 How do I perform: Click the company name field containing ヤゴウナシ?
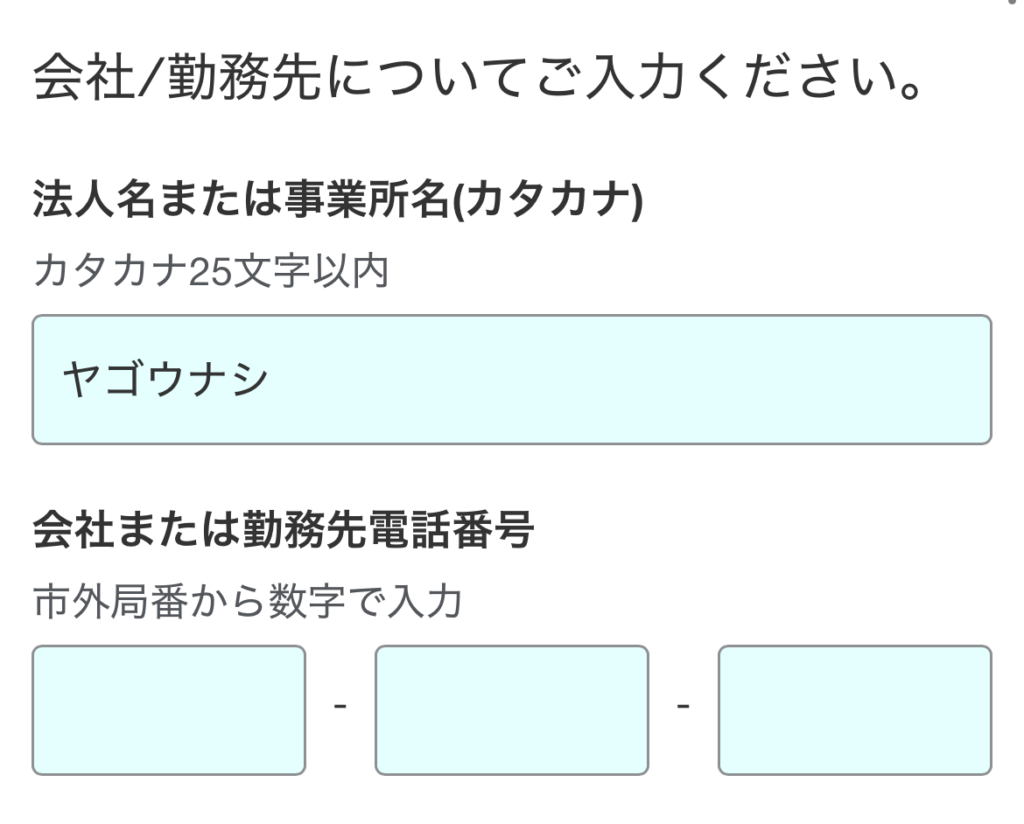512,380
